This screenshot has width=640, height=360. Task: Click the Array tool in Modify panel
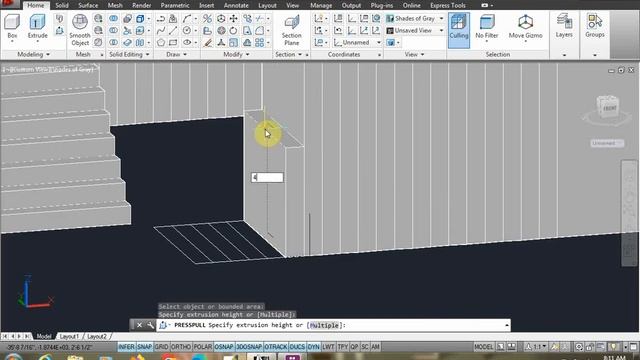pyautogui.click(x=260, y=42)
